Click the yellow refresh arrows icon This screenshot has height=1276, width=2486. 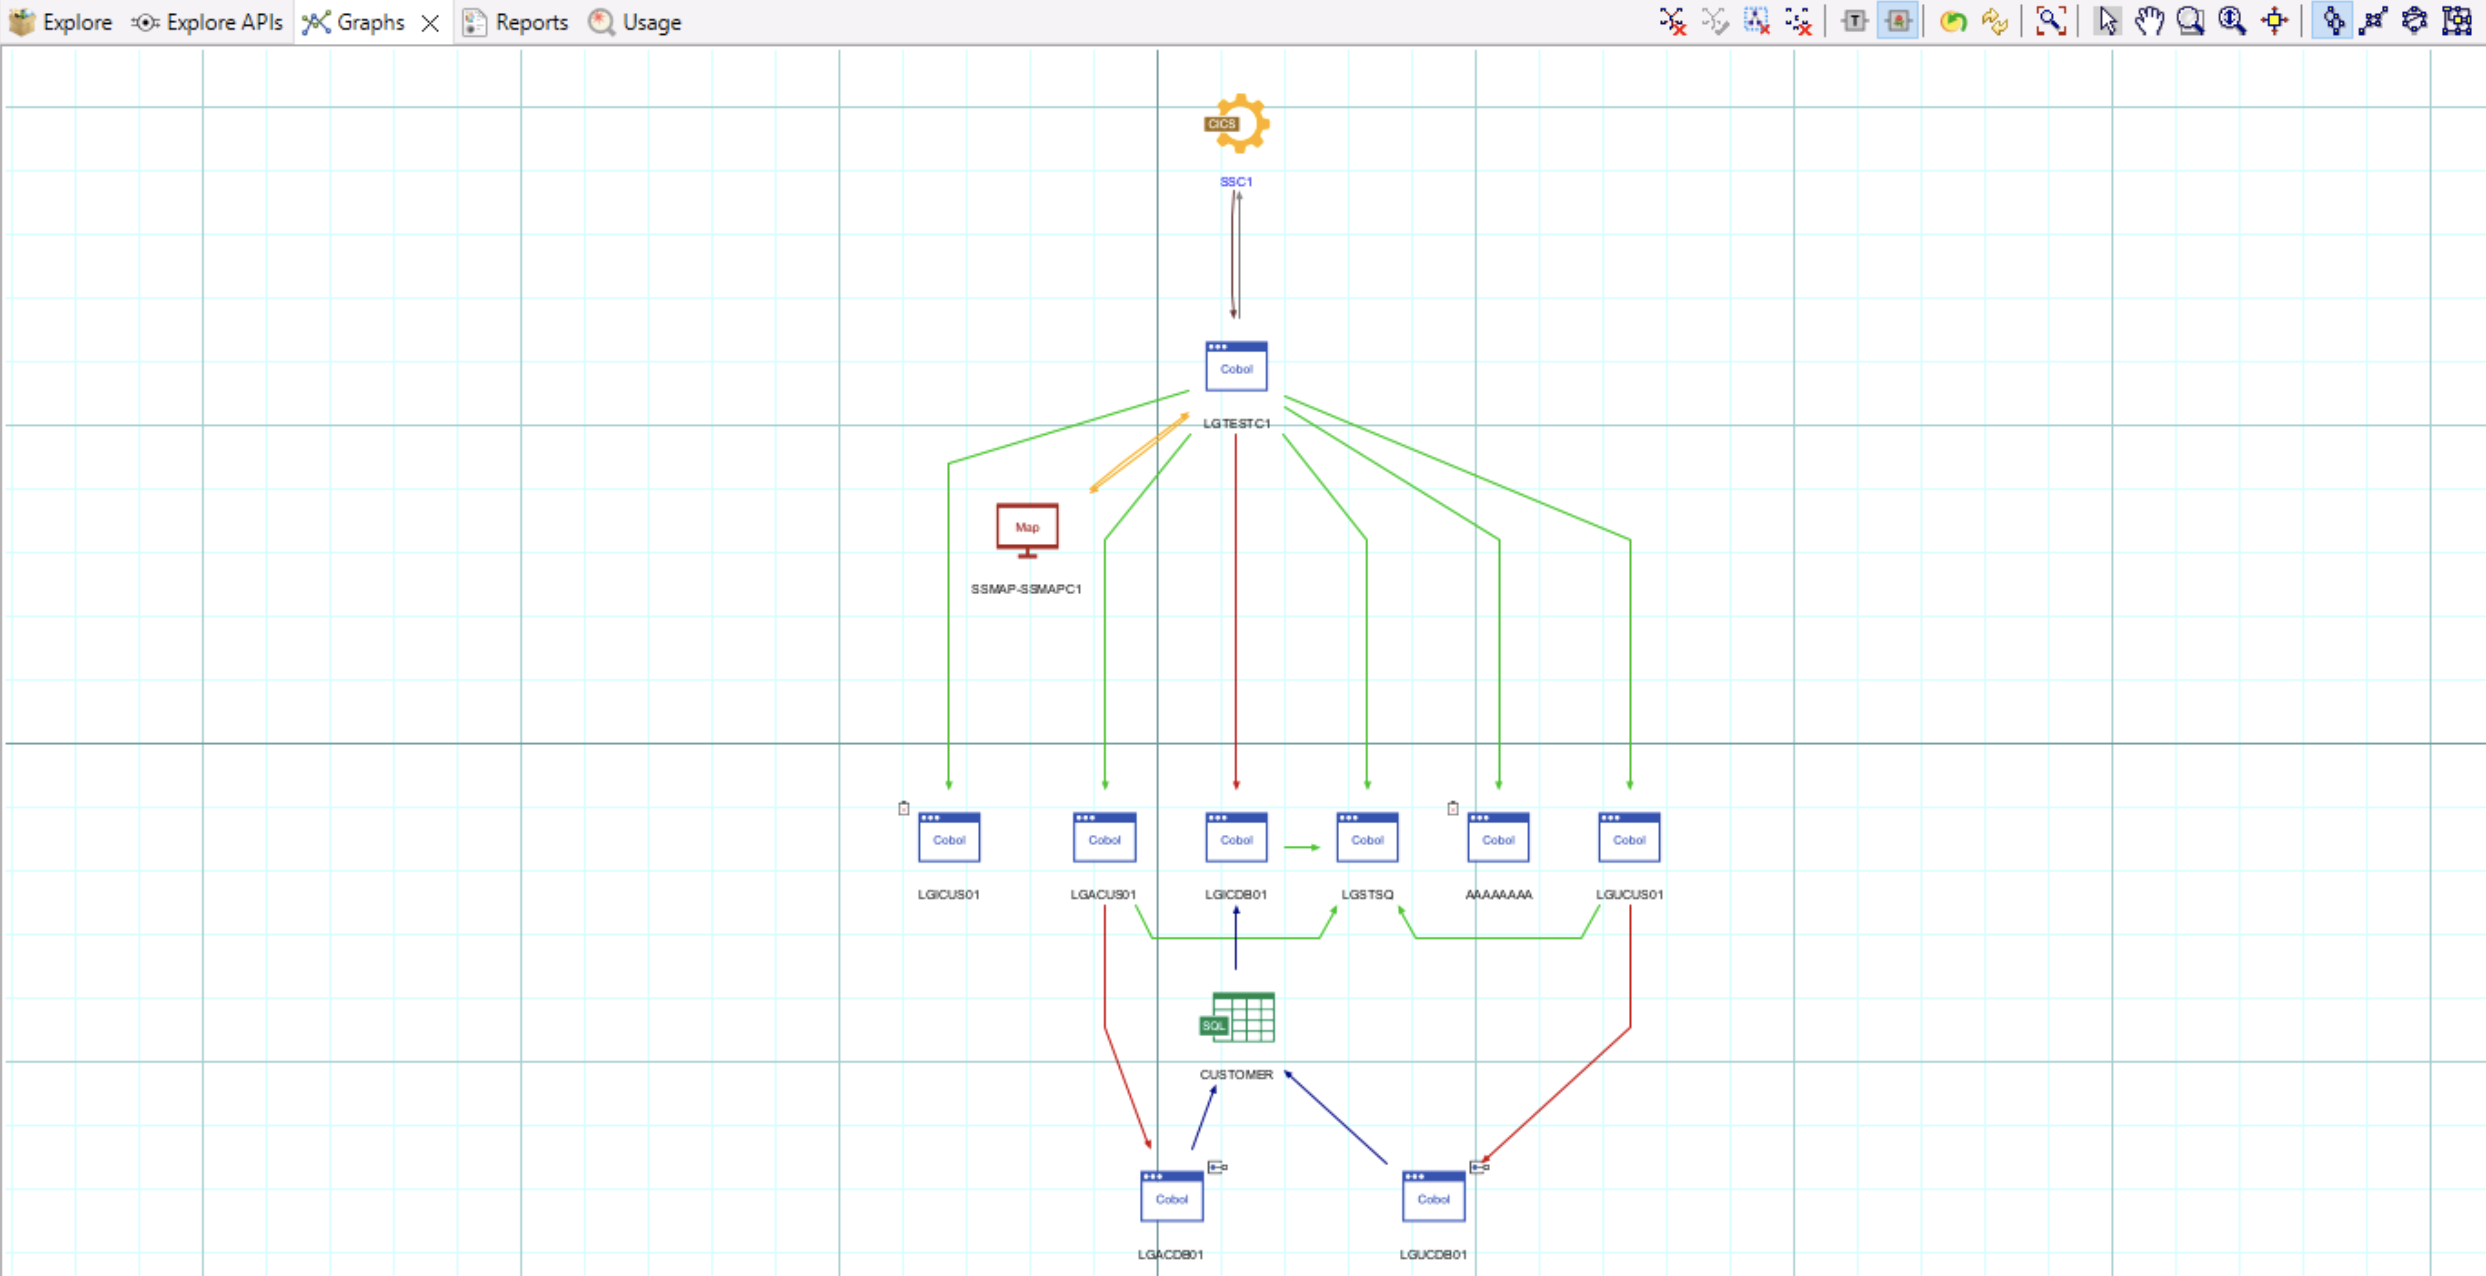[1994, 21]
